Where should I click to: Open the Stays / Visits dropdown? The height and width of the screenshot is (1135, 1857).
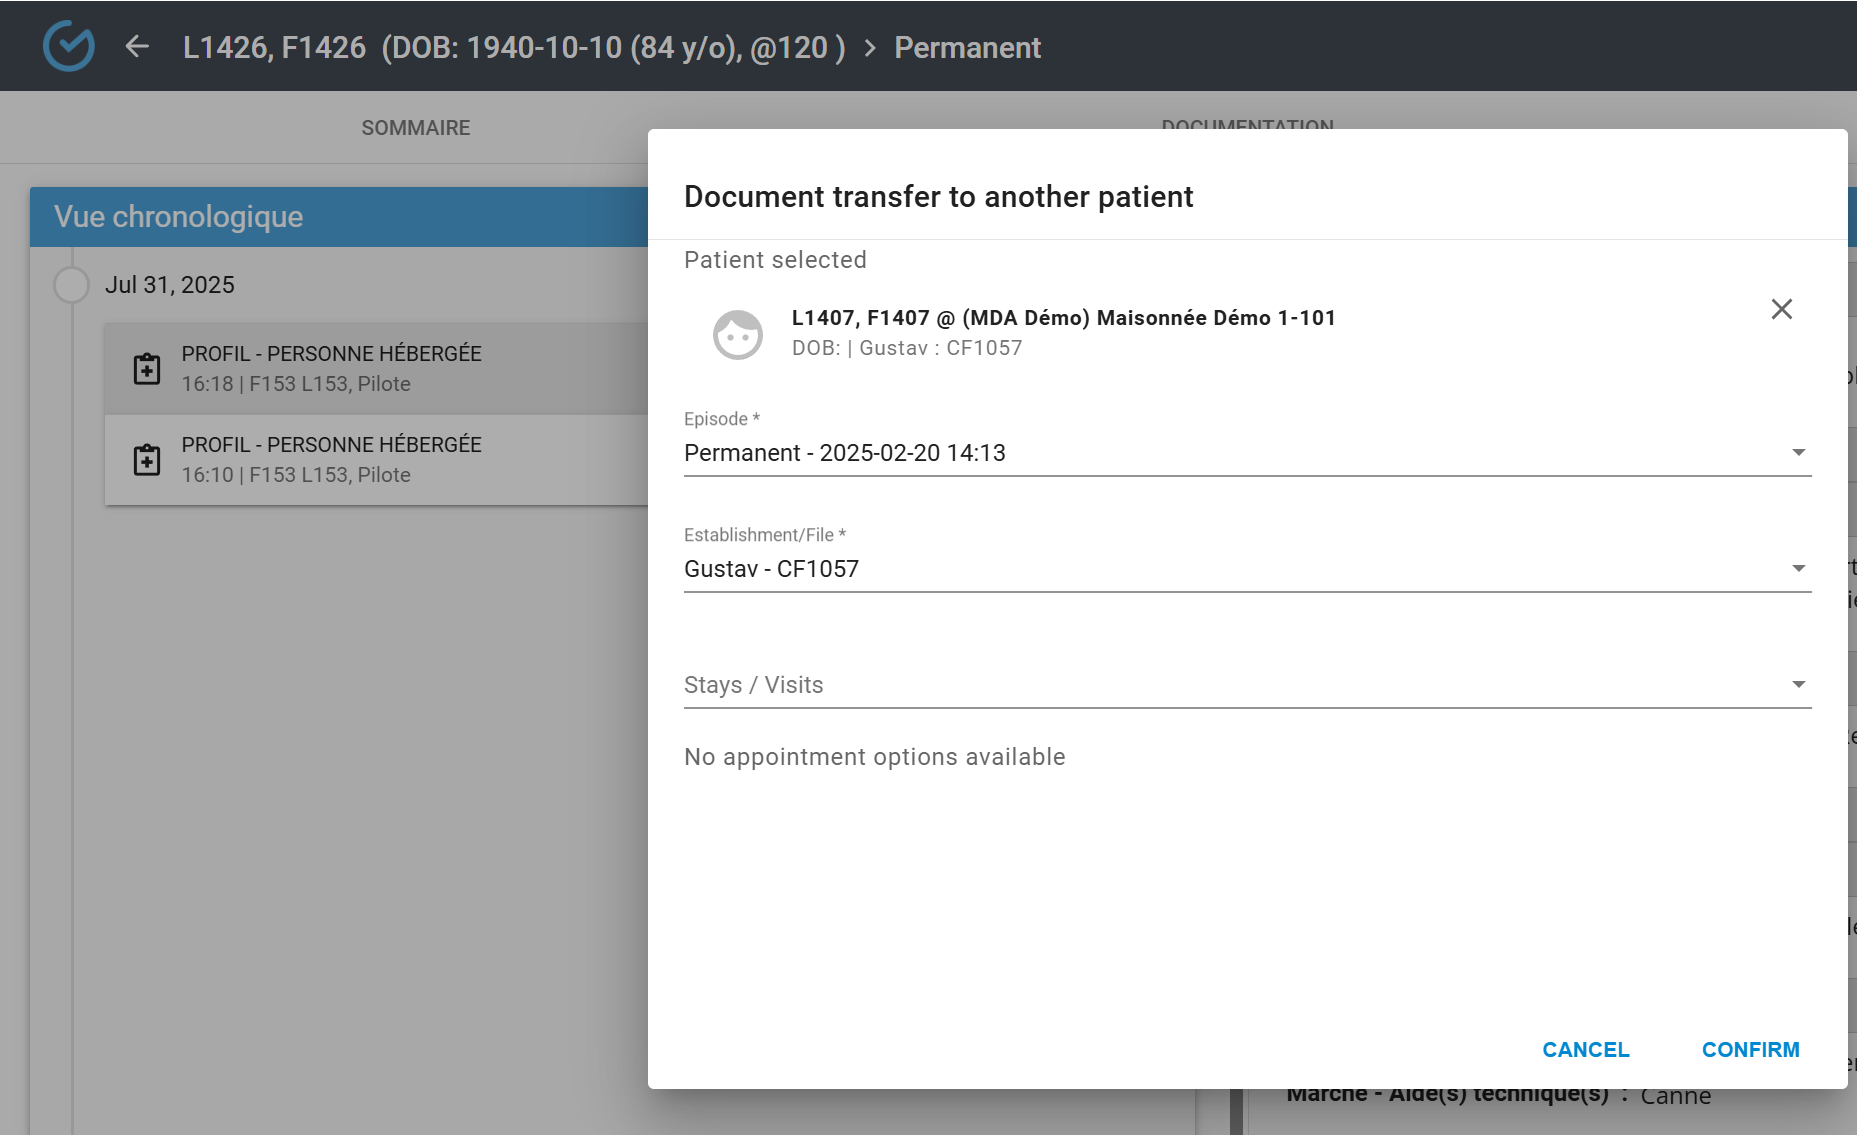click(x=1246, y=685)
